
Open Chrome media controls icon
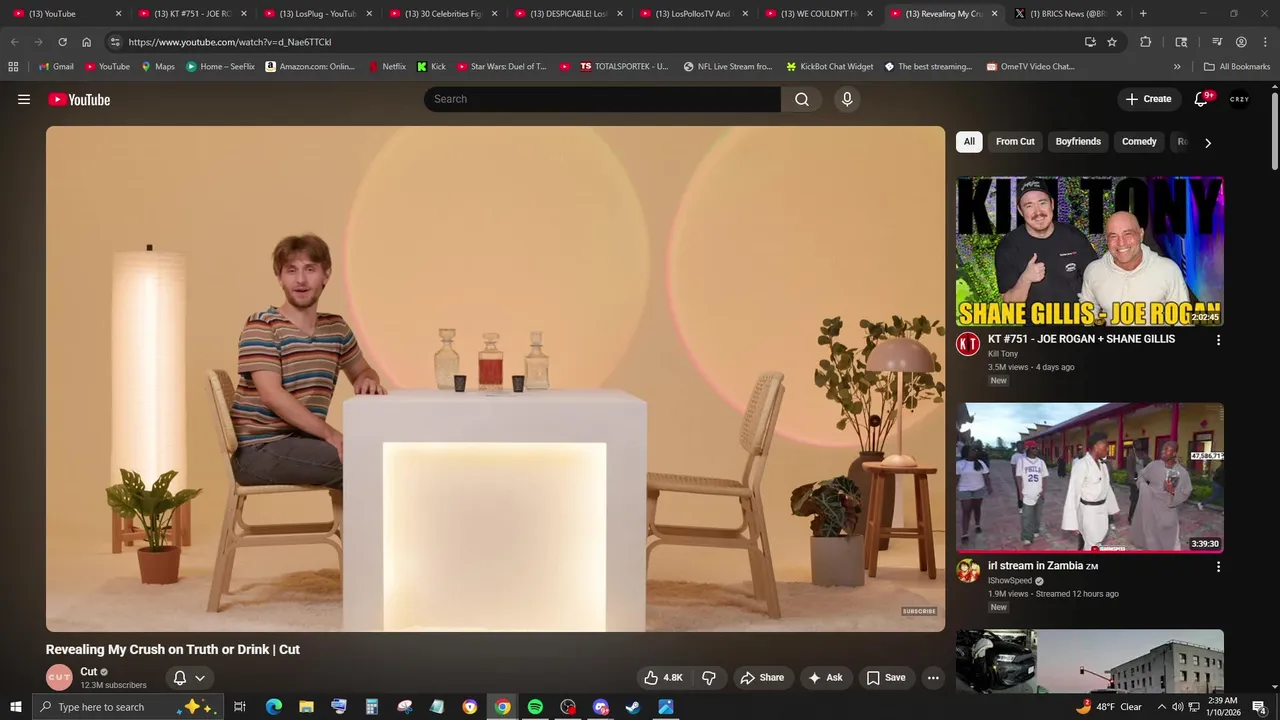[1217, 42]
